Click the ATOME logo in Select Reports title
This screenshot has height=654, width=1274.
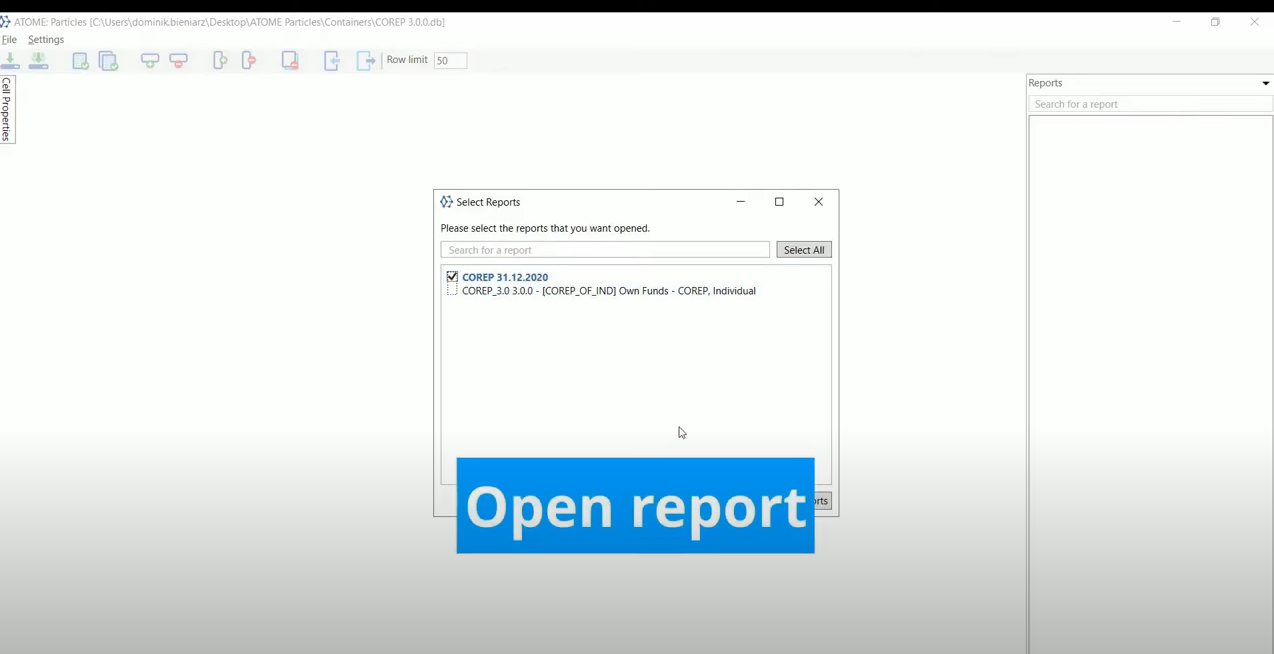[x=446, y=202]
